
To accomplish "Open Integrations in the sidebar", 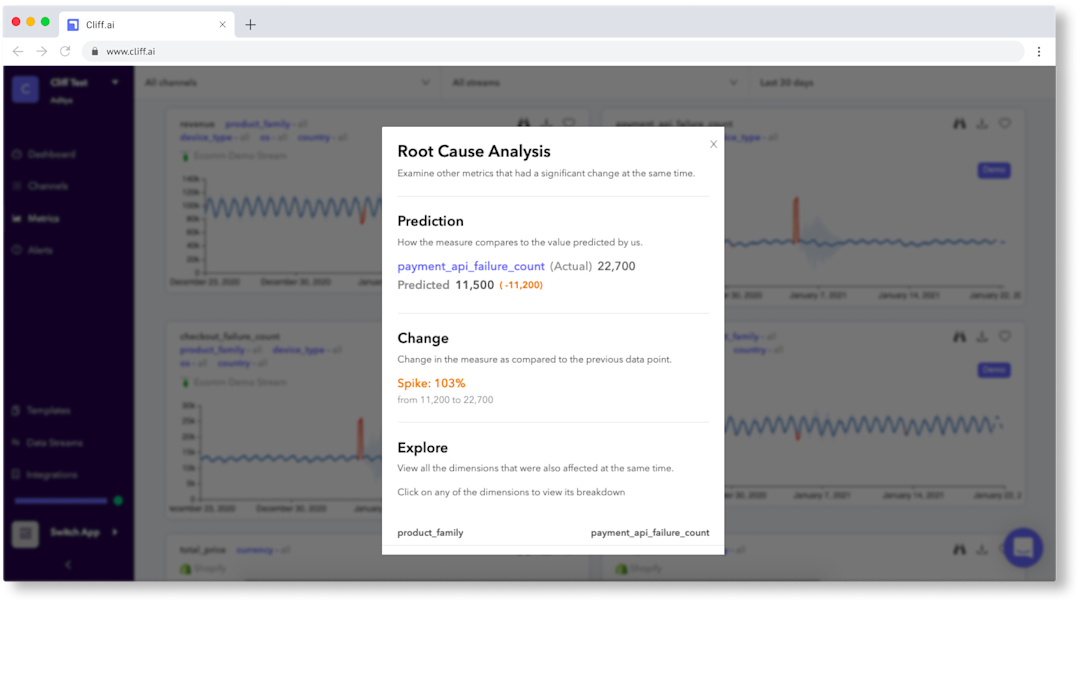I will pos(52,475).
